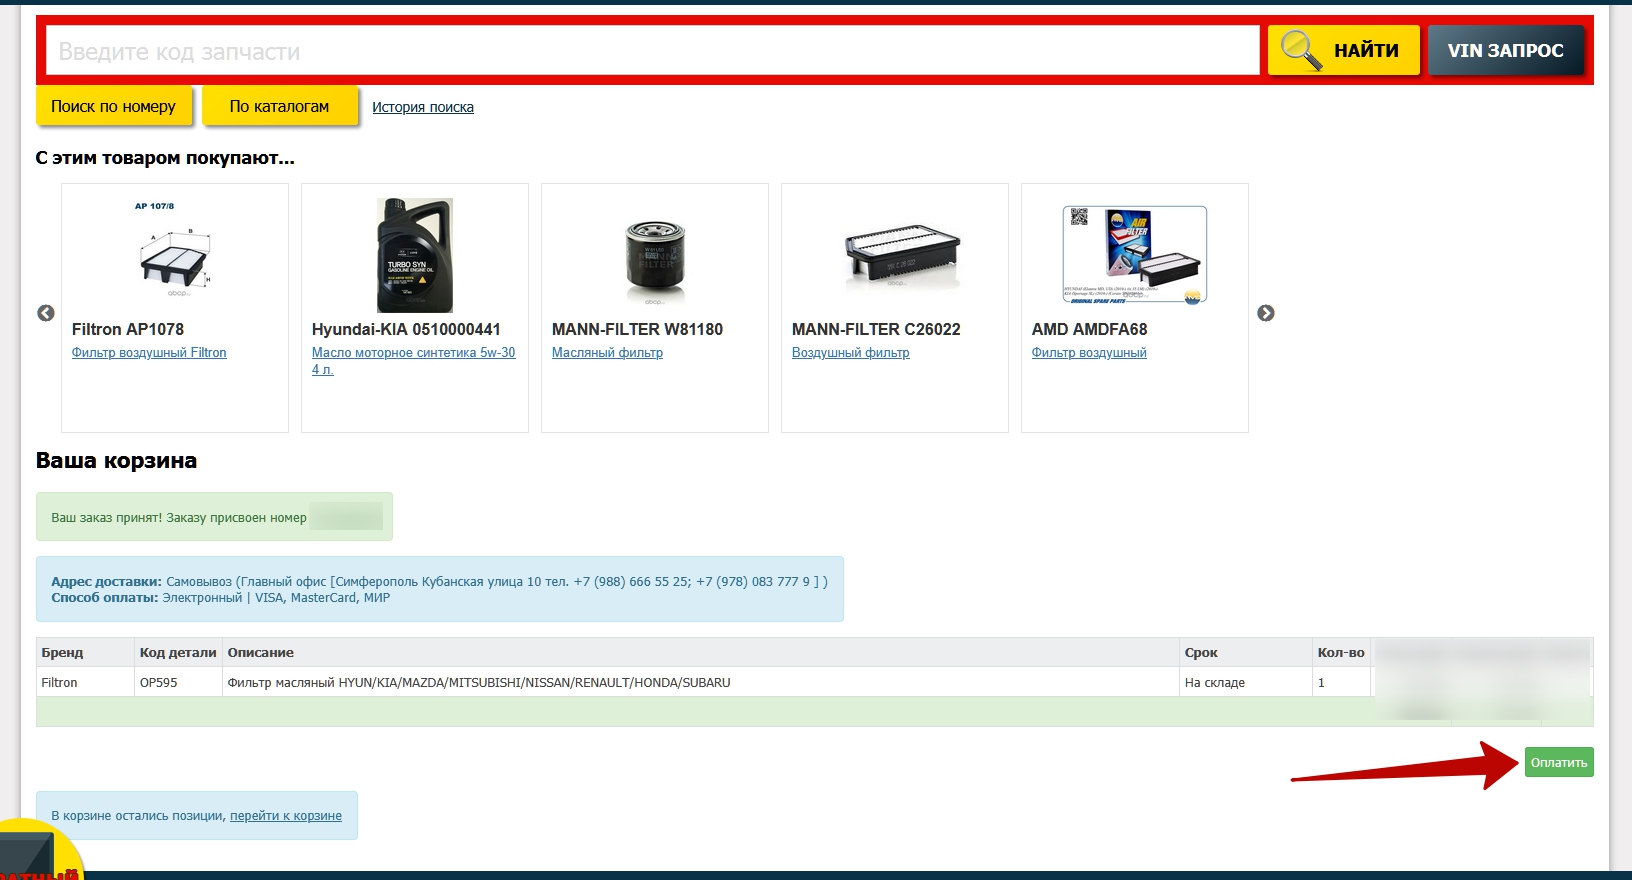Image resolution: width=1632 pixels, height=880 pixels.
Task: Follow the перейти к корзине link
Action: click(x=286, y=816)
